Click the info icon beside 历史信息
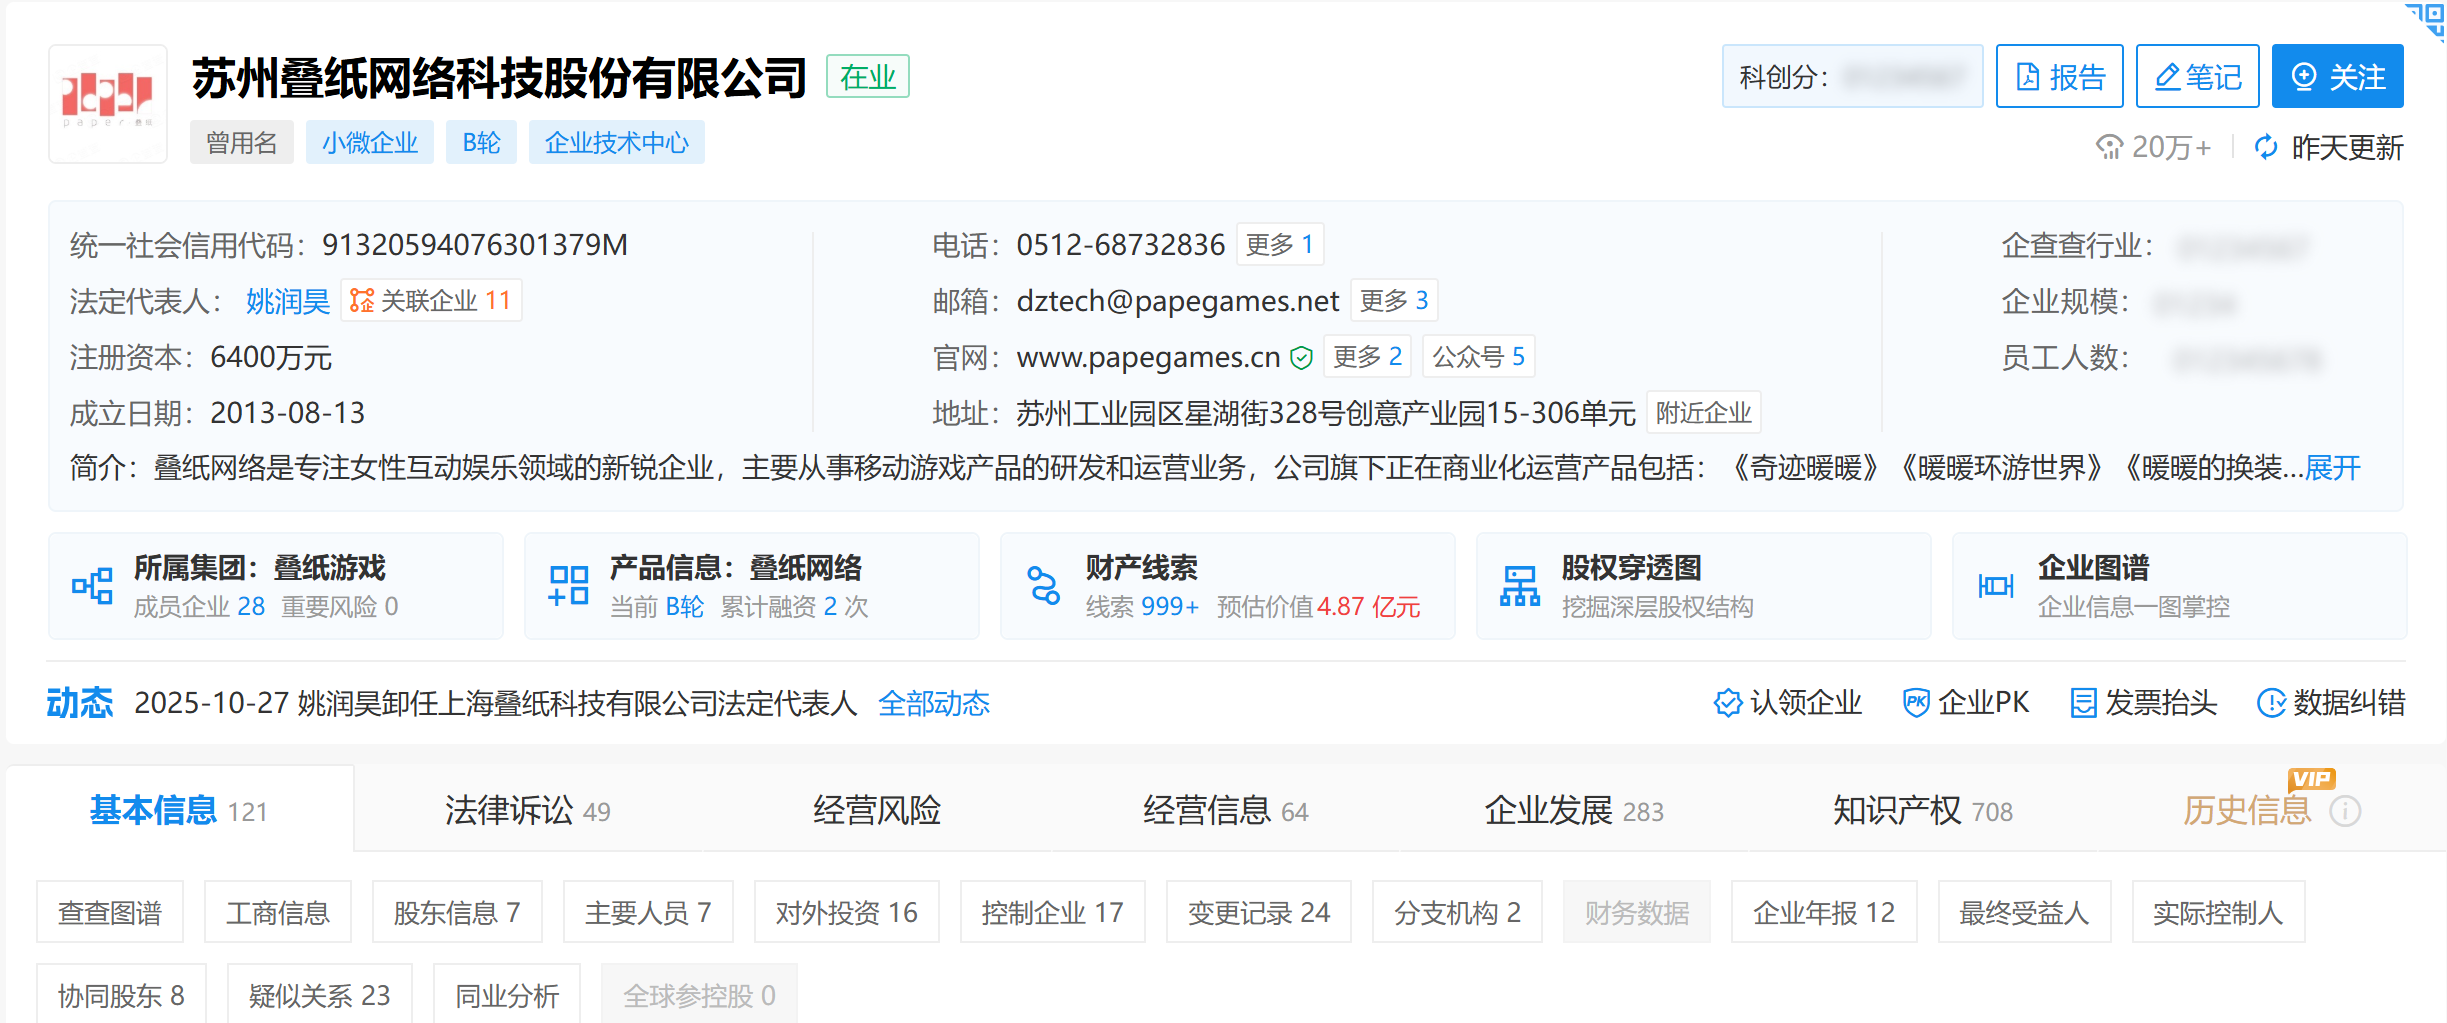The image size is (2447, 1023). 2345,811
